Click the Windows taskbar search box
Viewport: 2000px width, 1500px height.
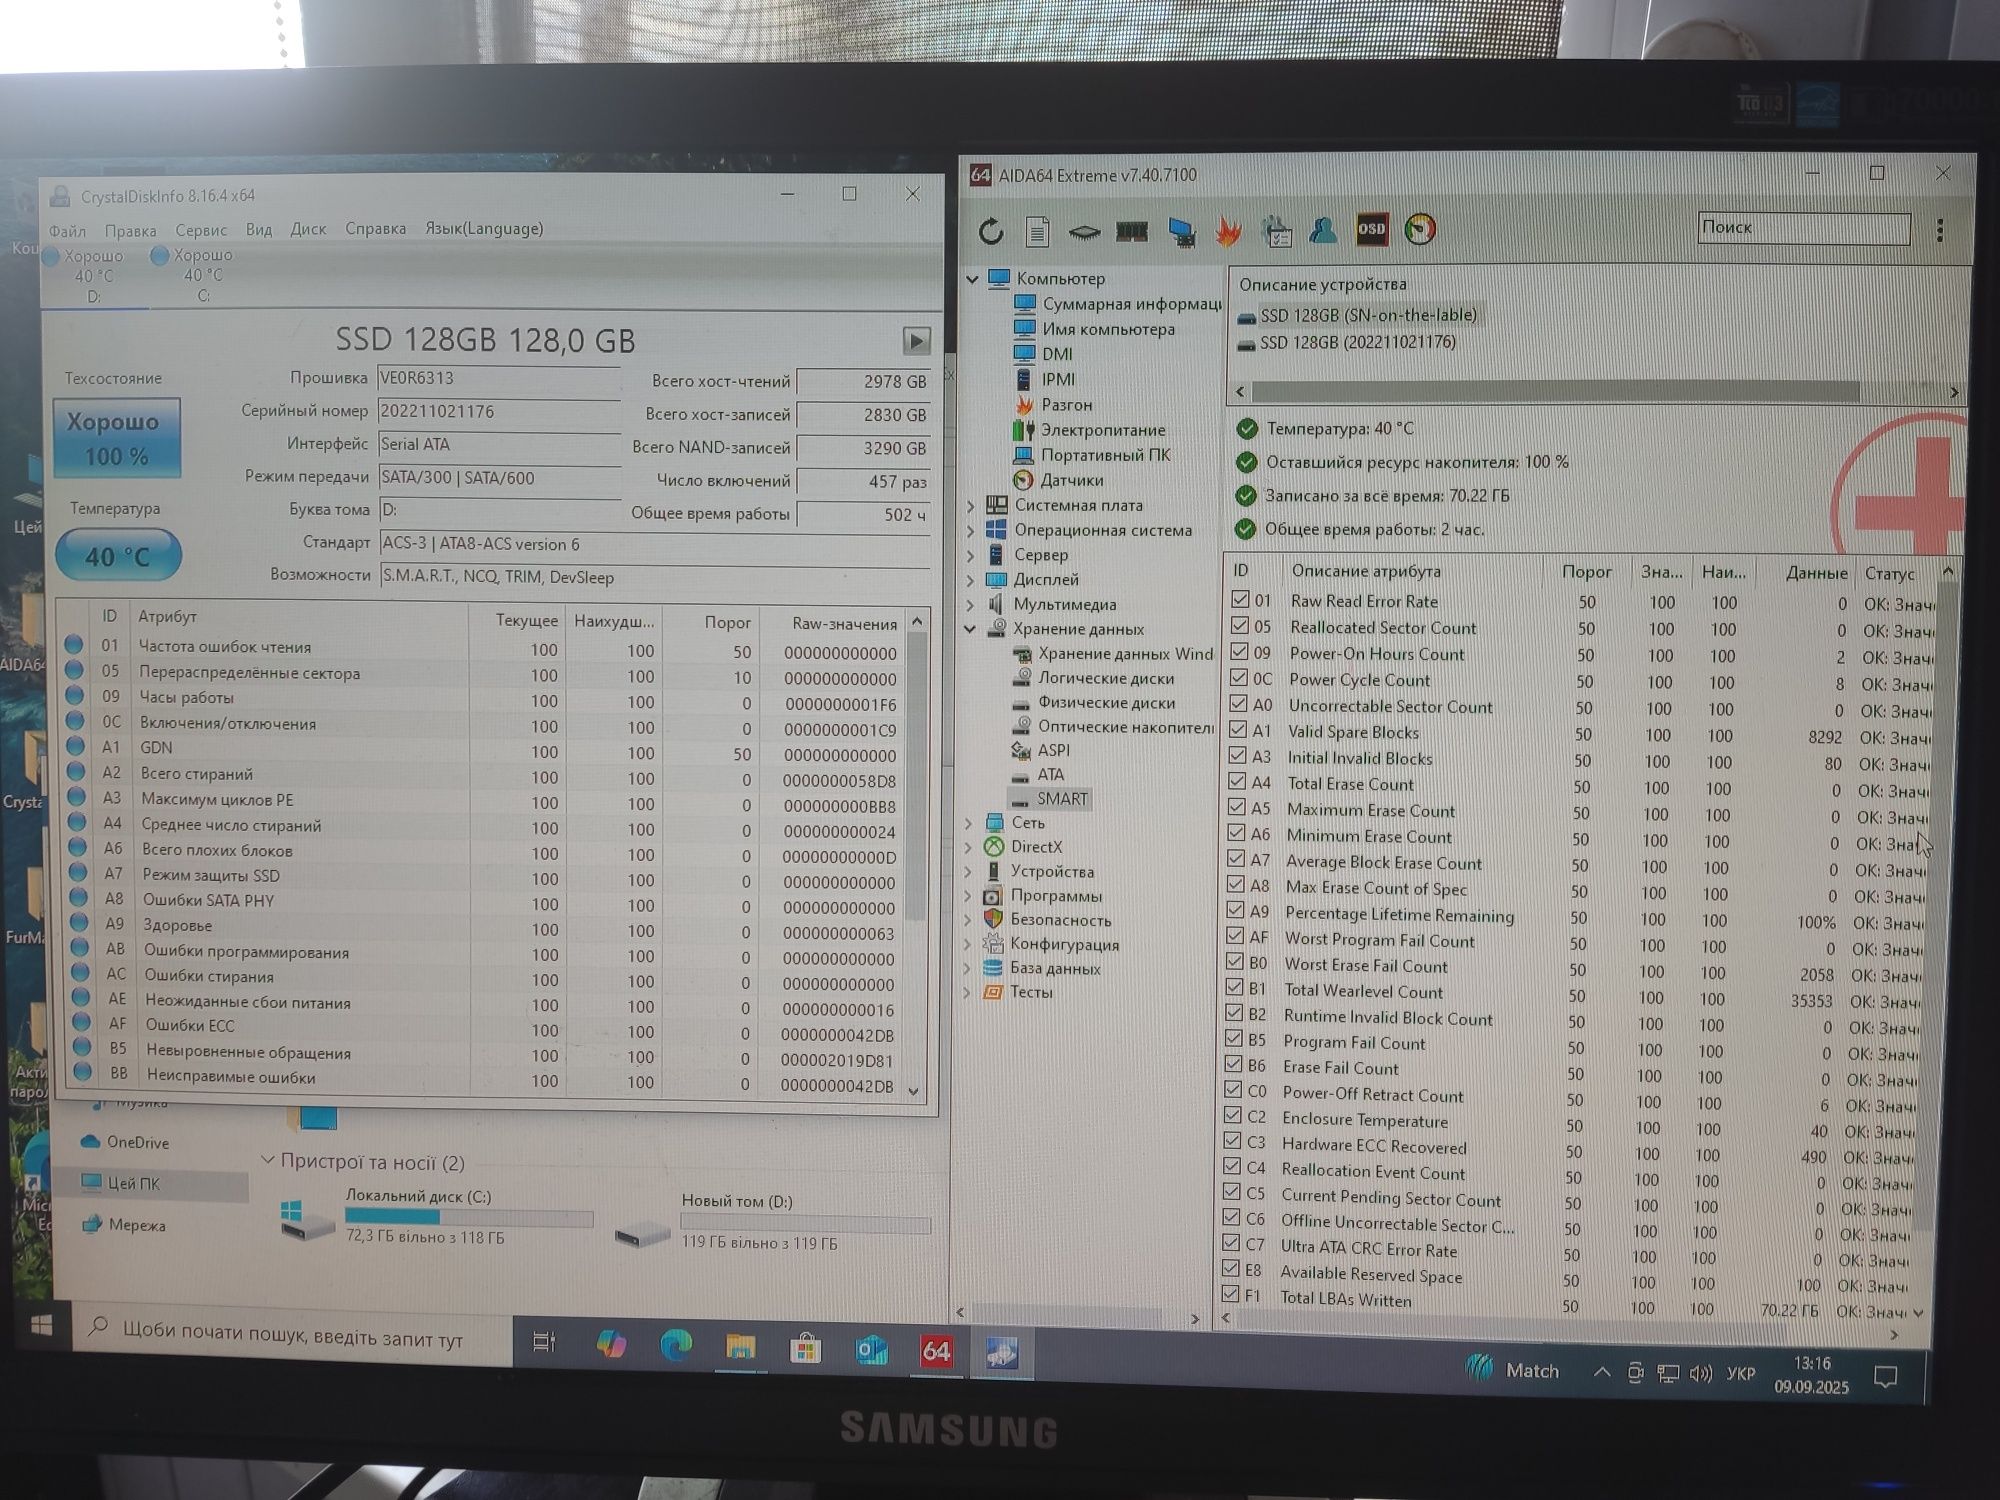293,1334
